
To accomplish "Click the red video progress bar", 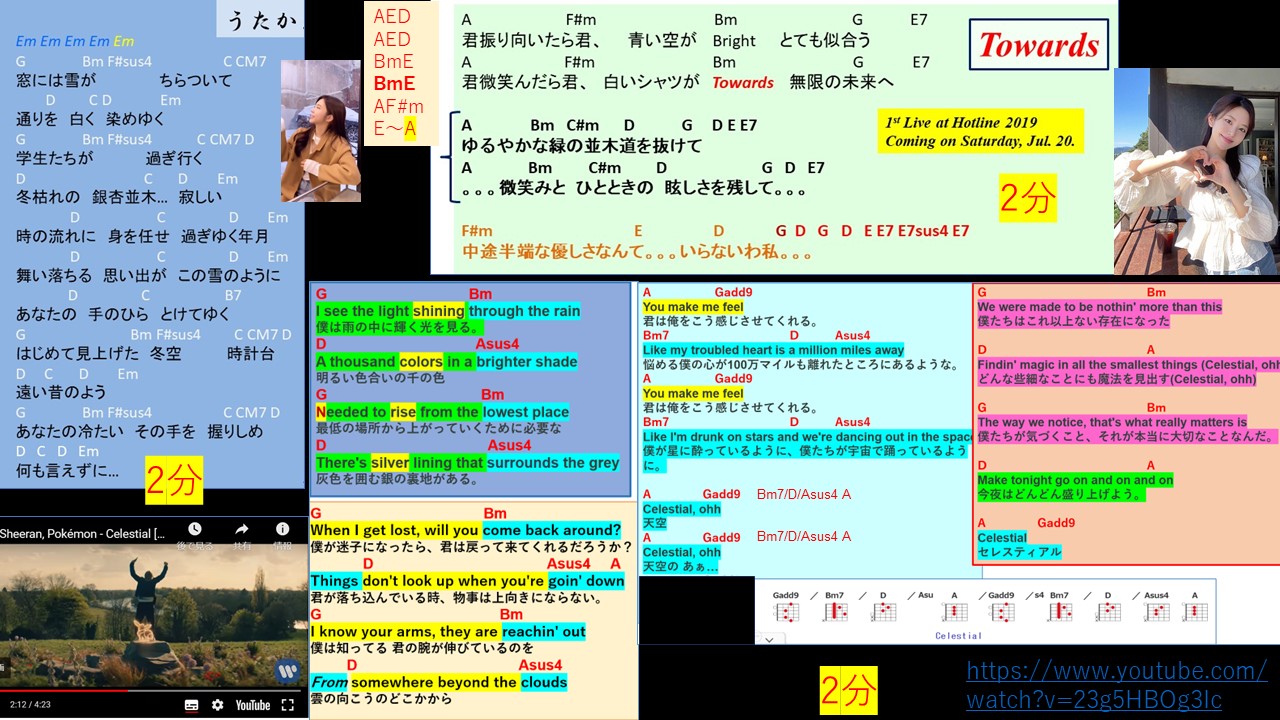I will click(x=64, y=690).
